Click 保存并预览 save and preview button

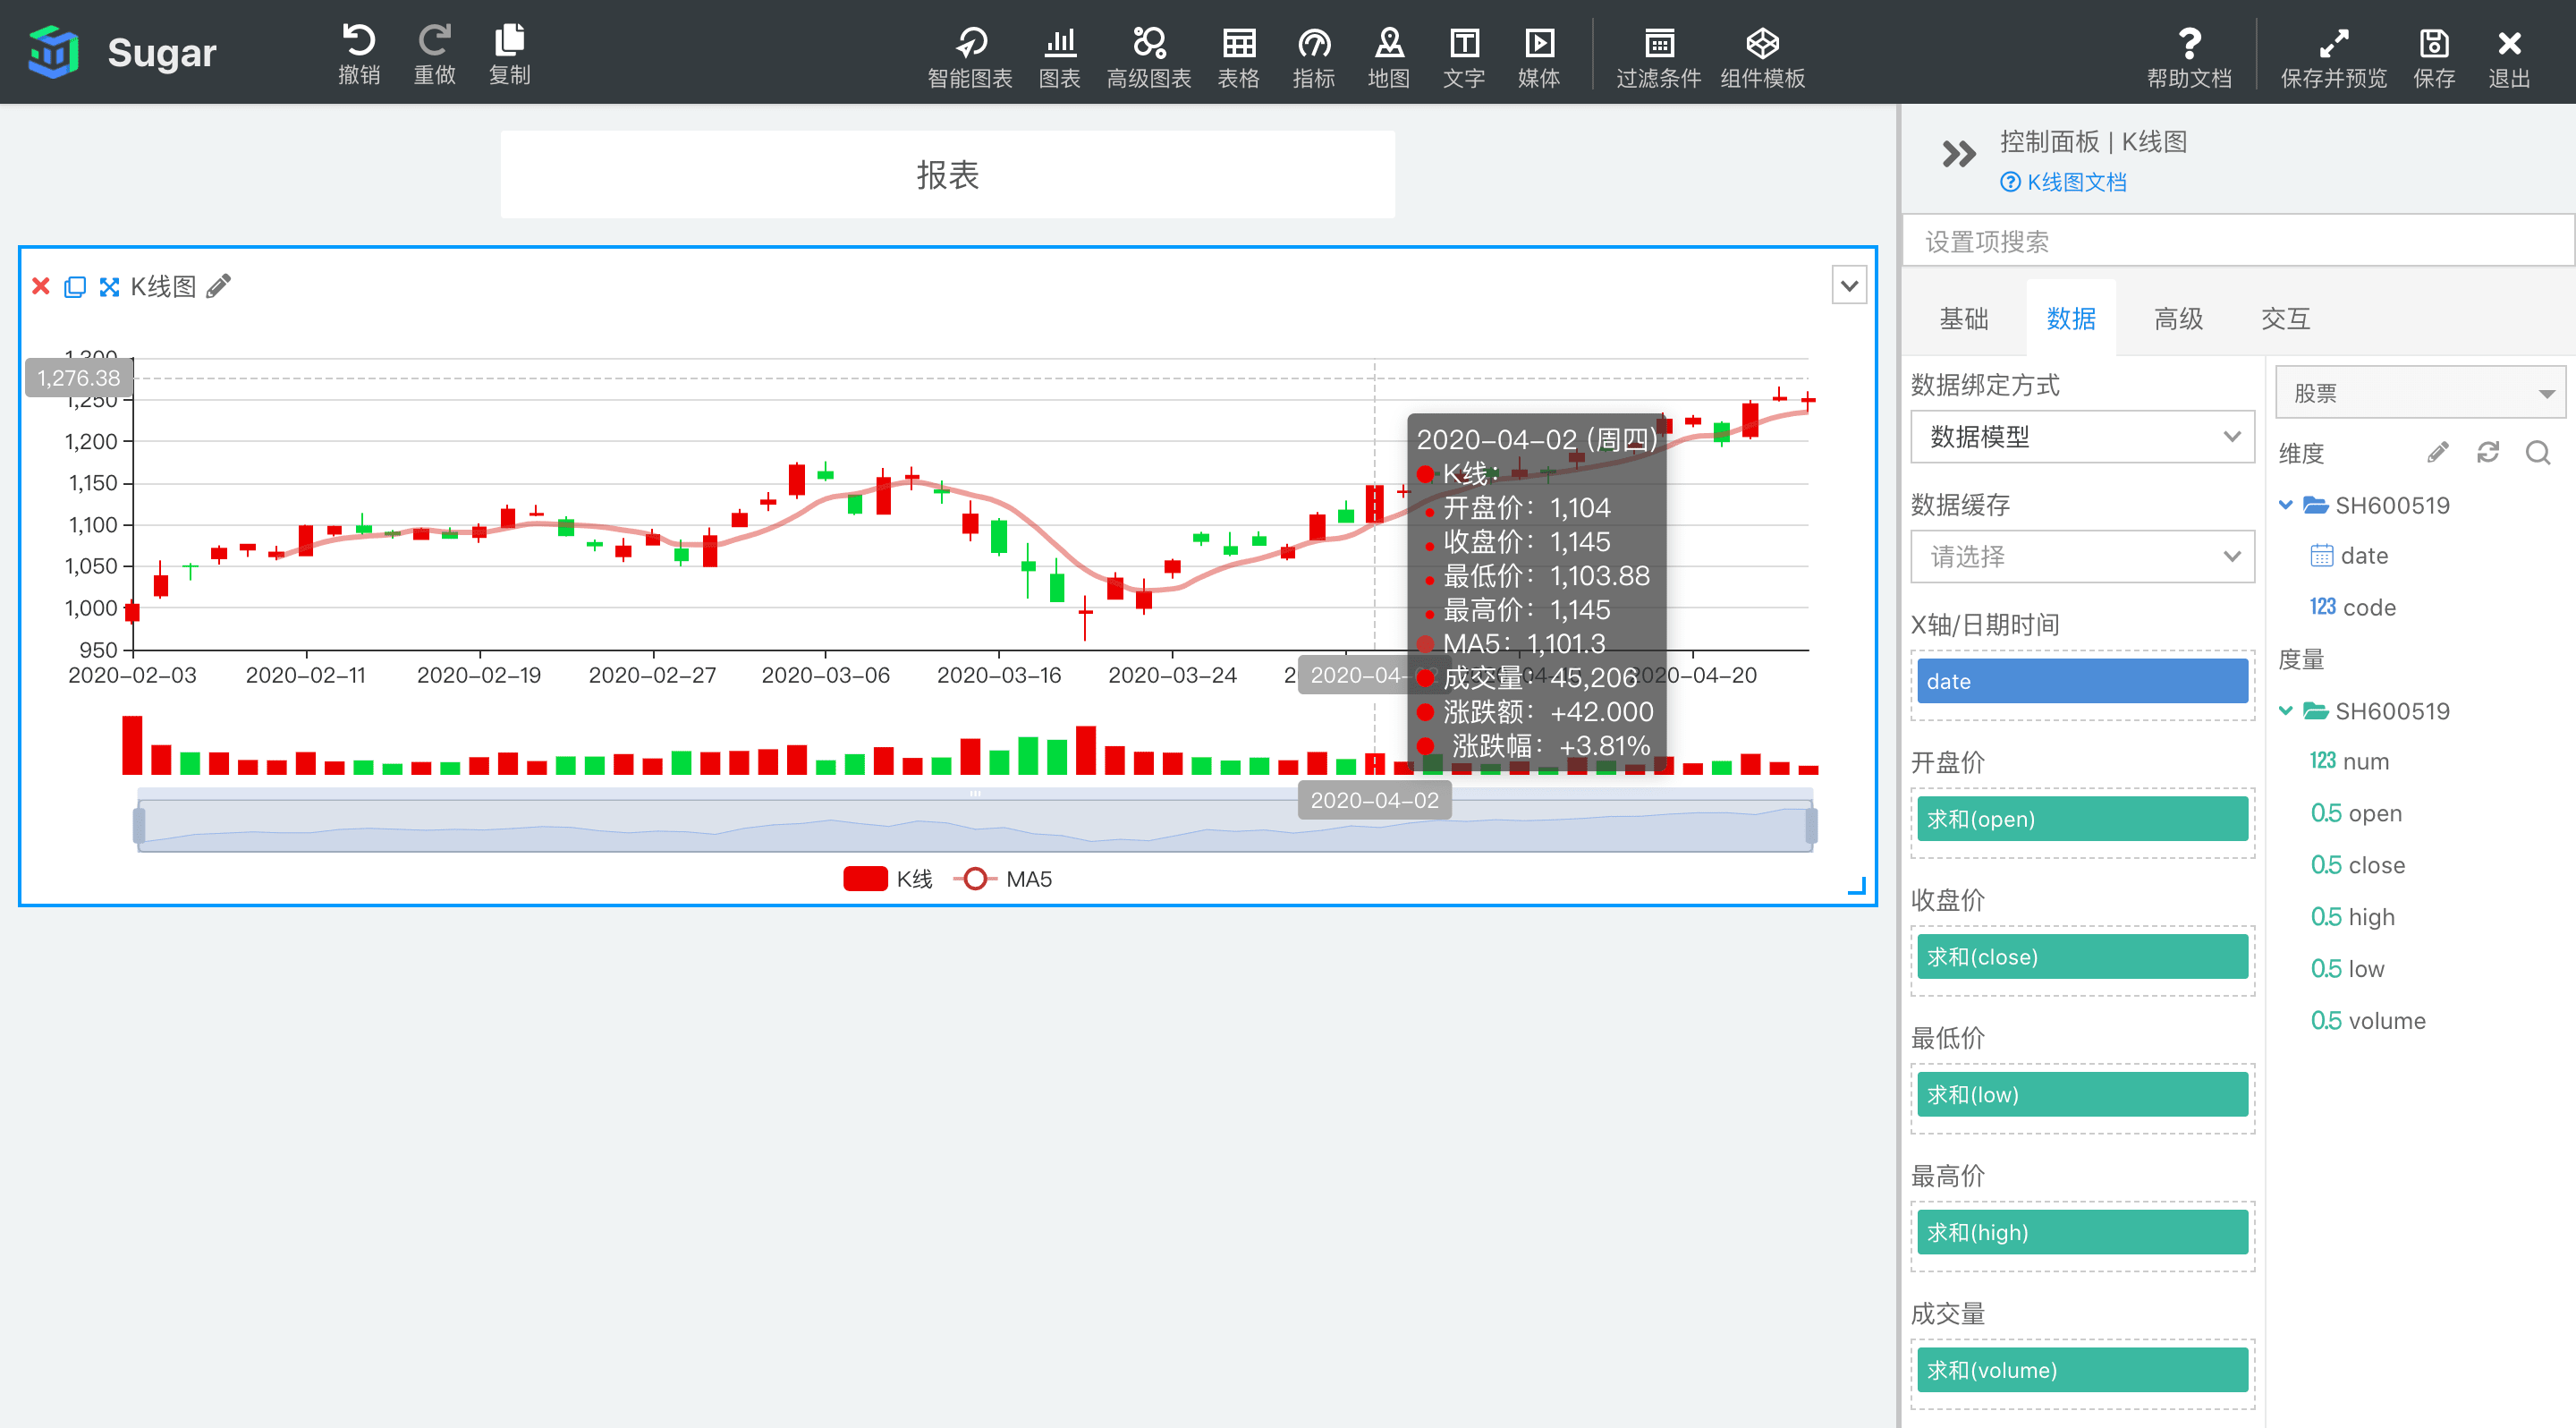pyautogui.click(x=2332, y=56)
